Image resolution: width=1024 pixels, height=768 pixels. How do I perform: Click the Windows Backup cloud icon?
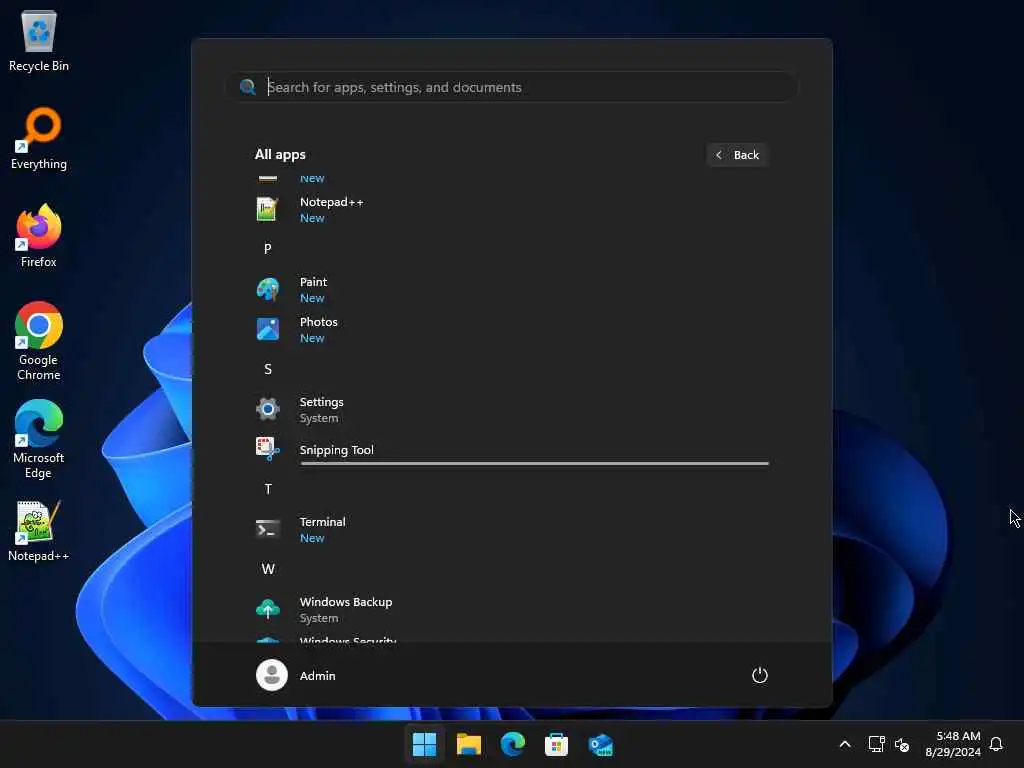click(x=268, y=609)
